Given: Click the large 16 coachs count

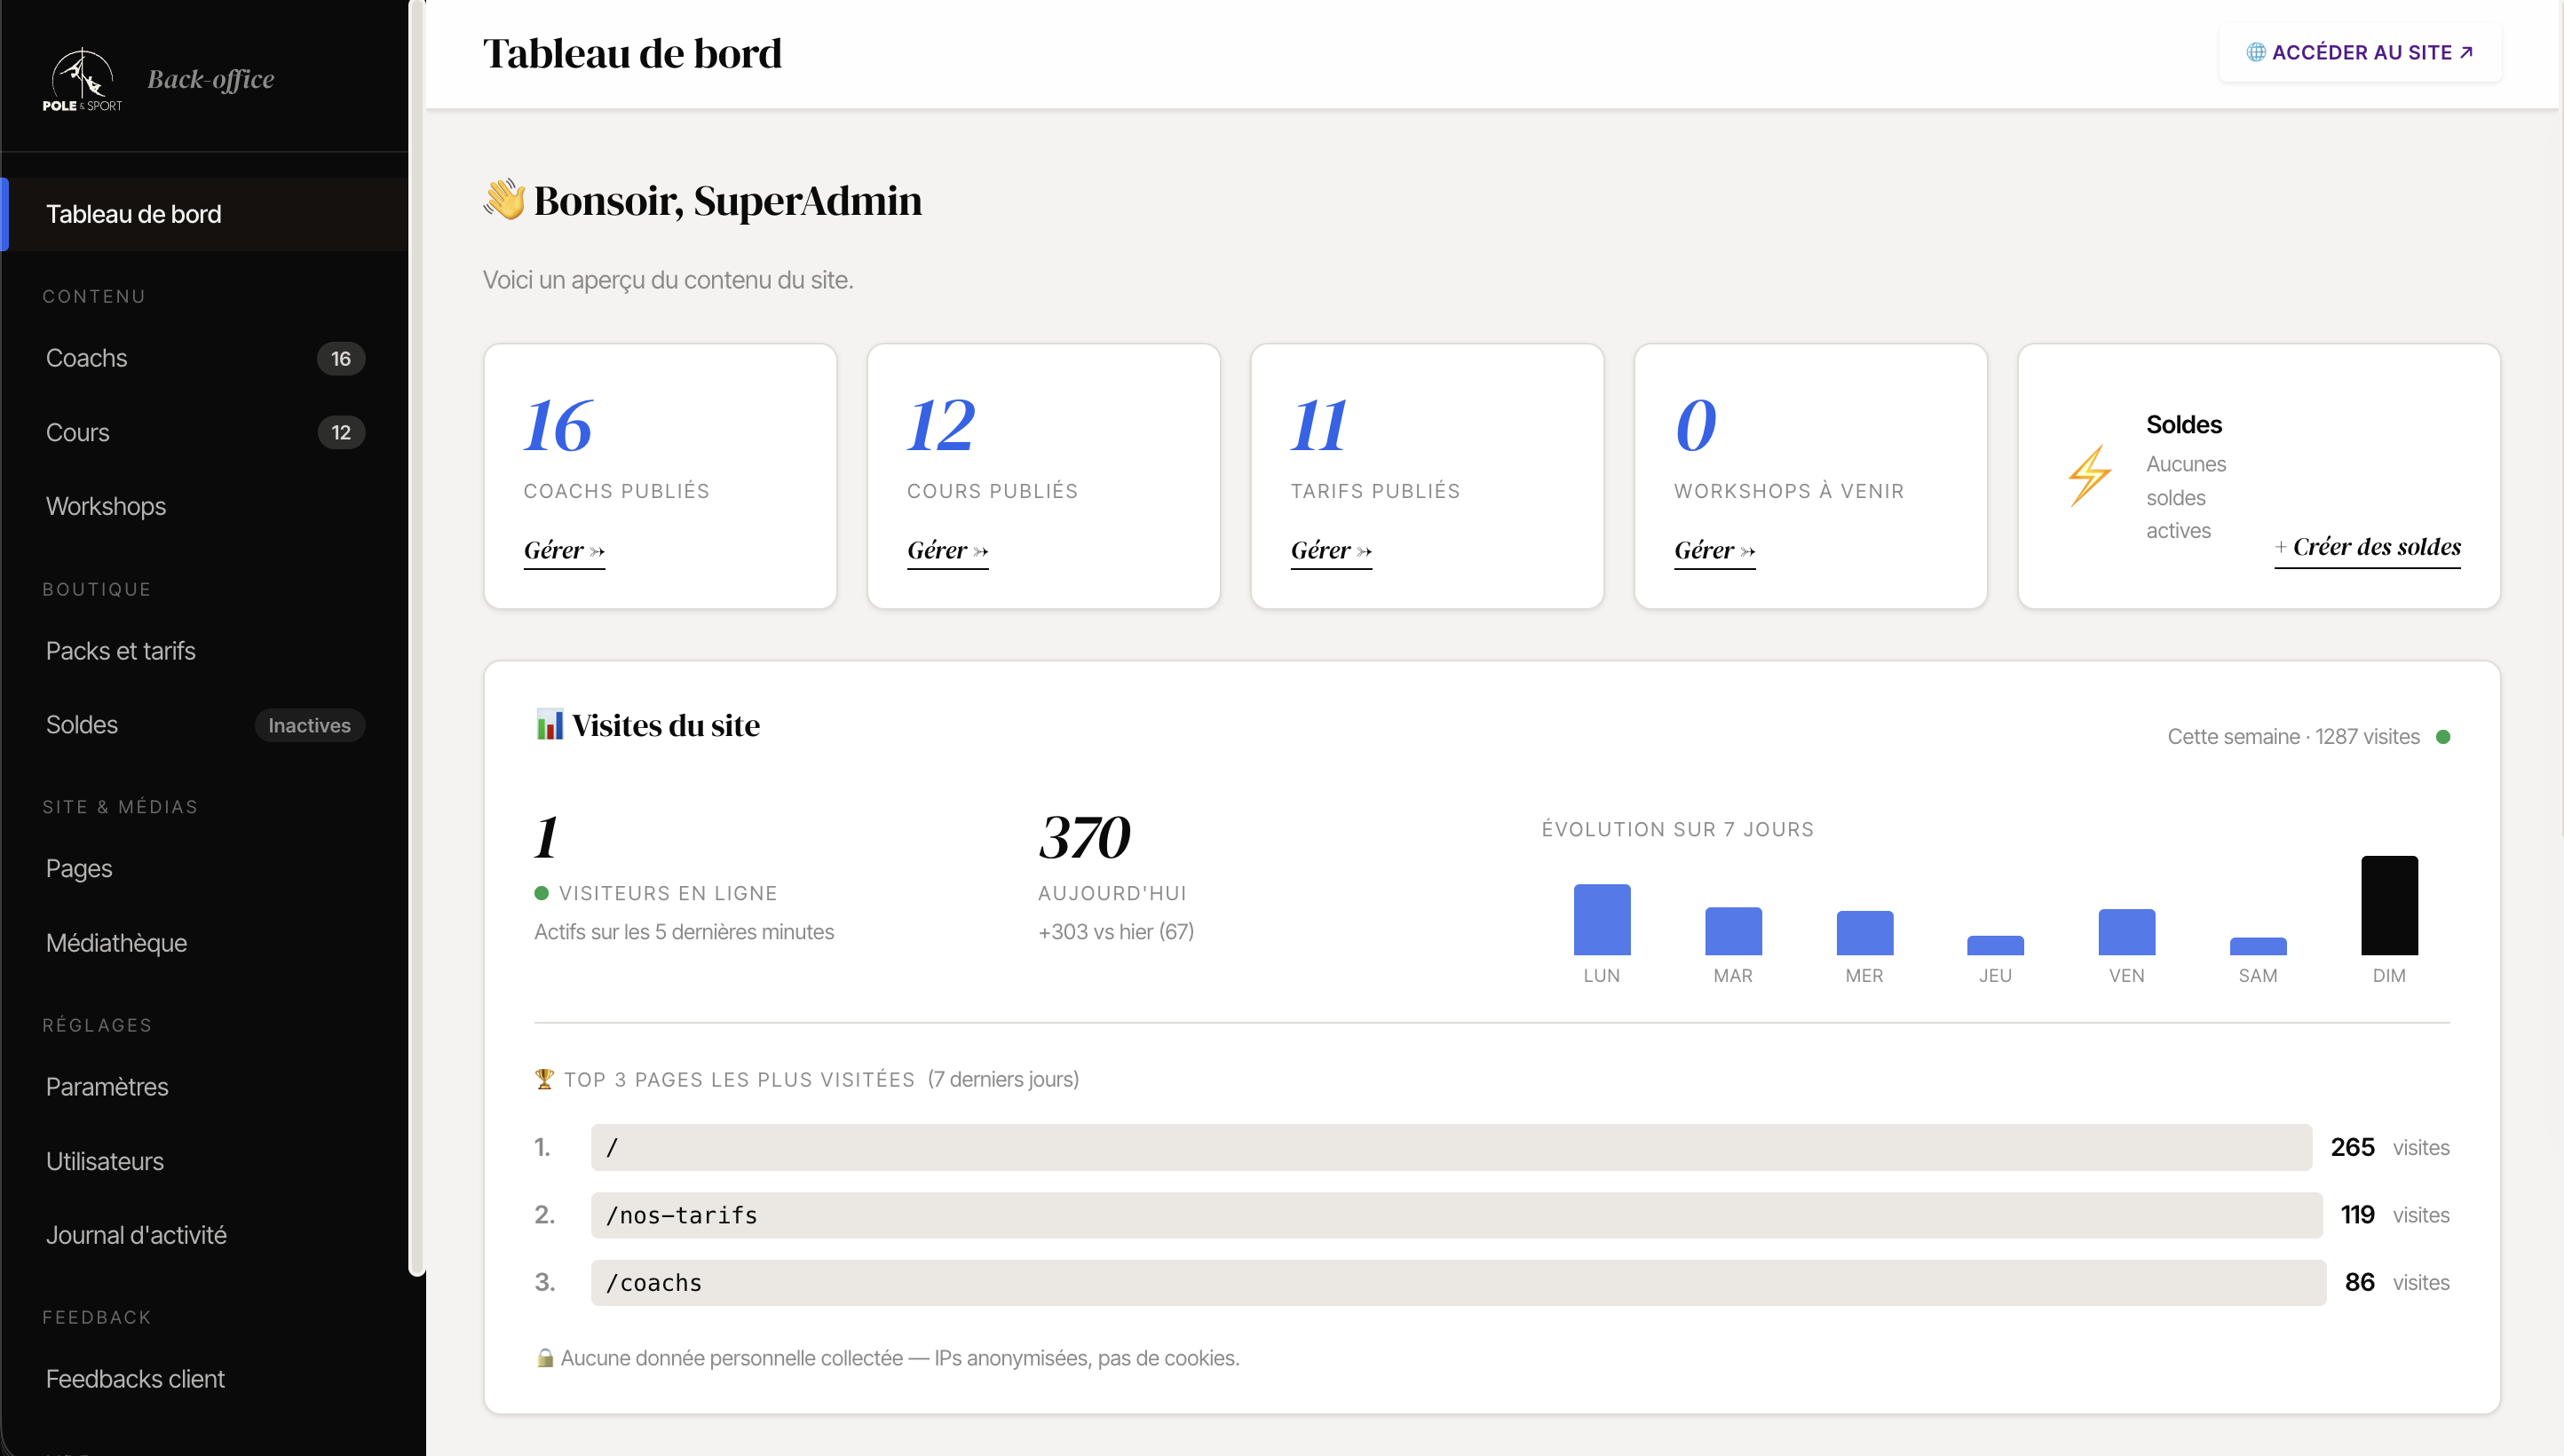Looking at the screenshot, I should coord(558,426).
